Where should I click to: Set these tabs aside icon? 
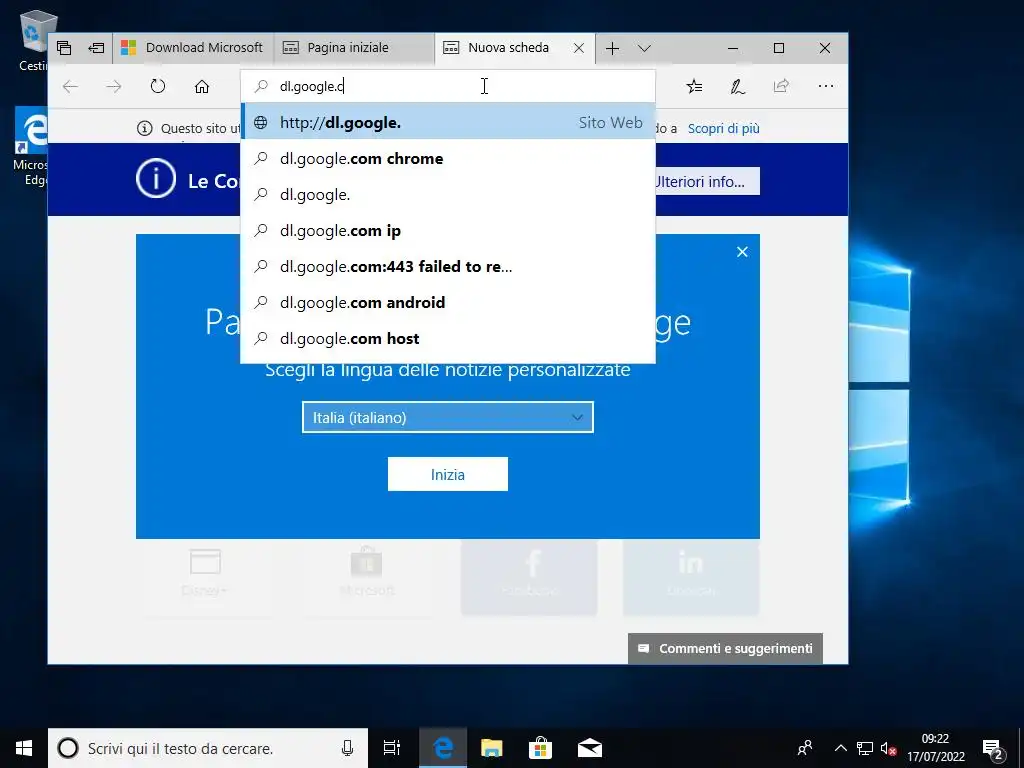[x=96, y=48]
